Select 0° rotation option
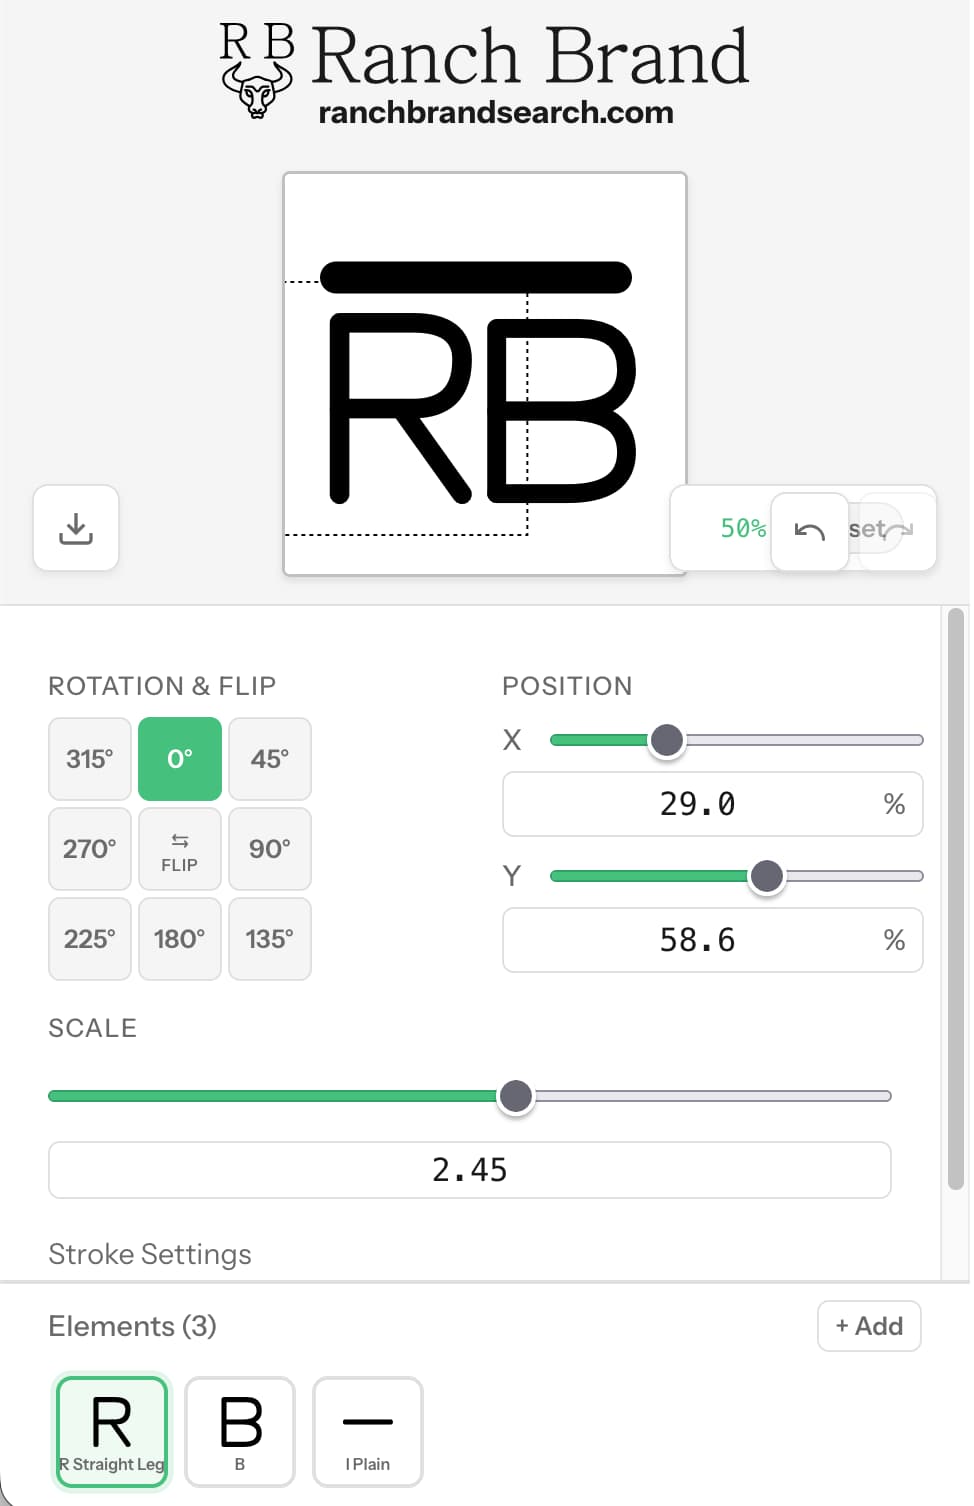Image resolution: width=974 pixels, height=1506 pixels. pos(179,759)
